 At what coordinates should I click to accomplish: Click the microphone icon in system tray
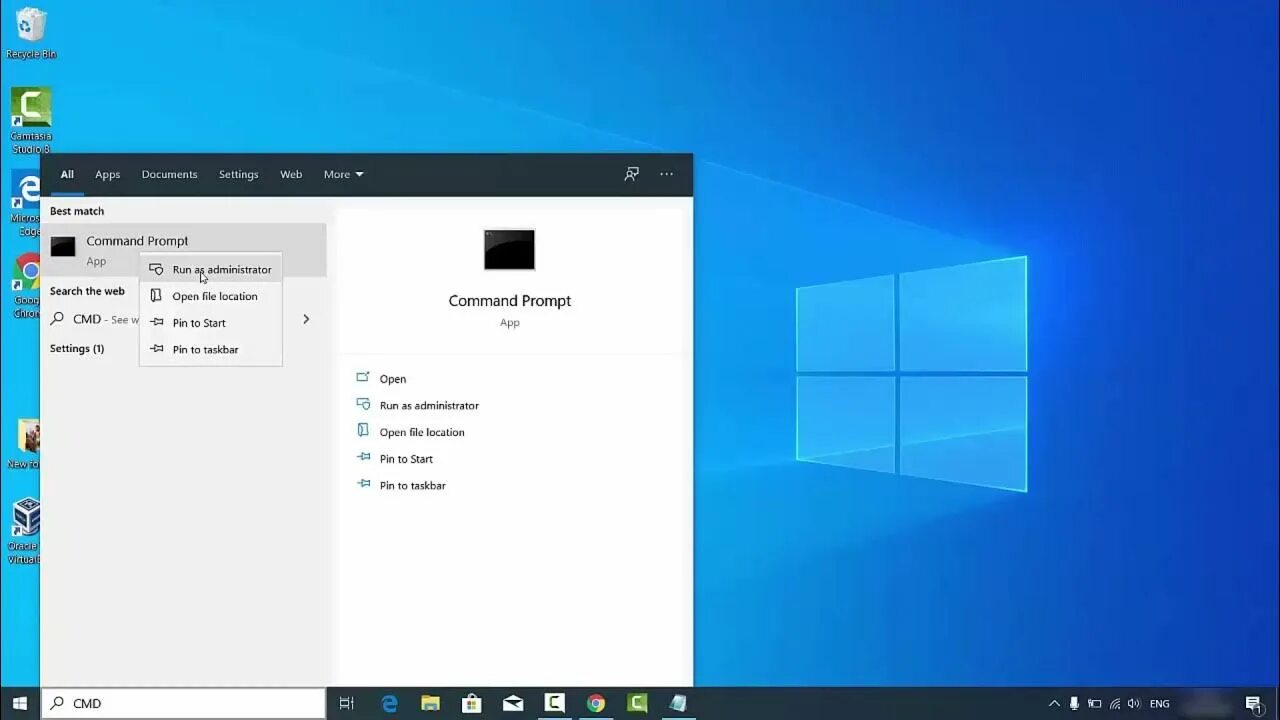[x=1074, y=704]
